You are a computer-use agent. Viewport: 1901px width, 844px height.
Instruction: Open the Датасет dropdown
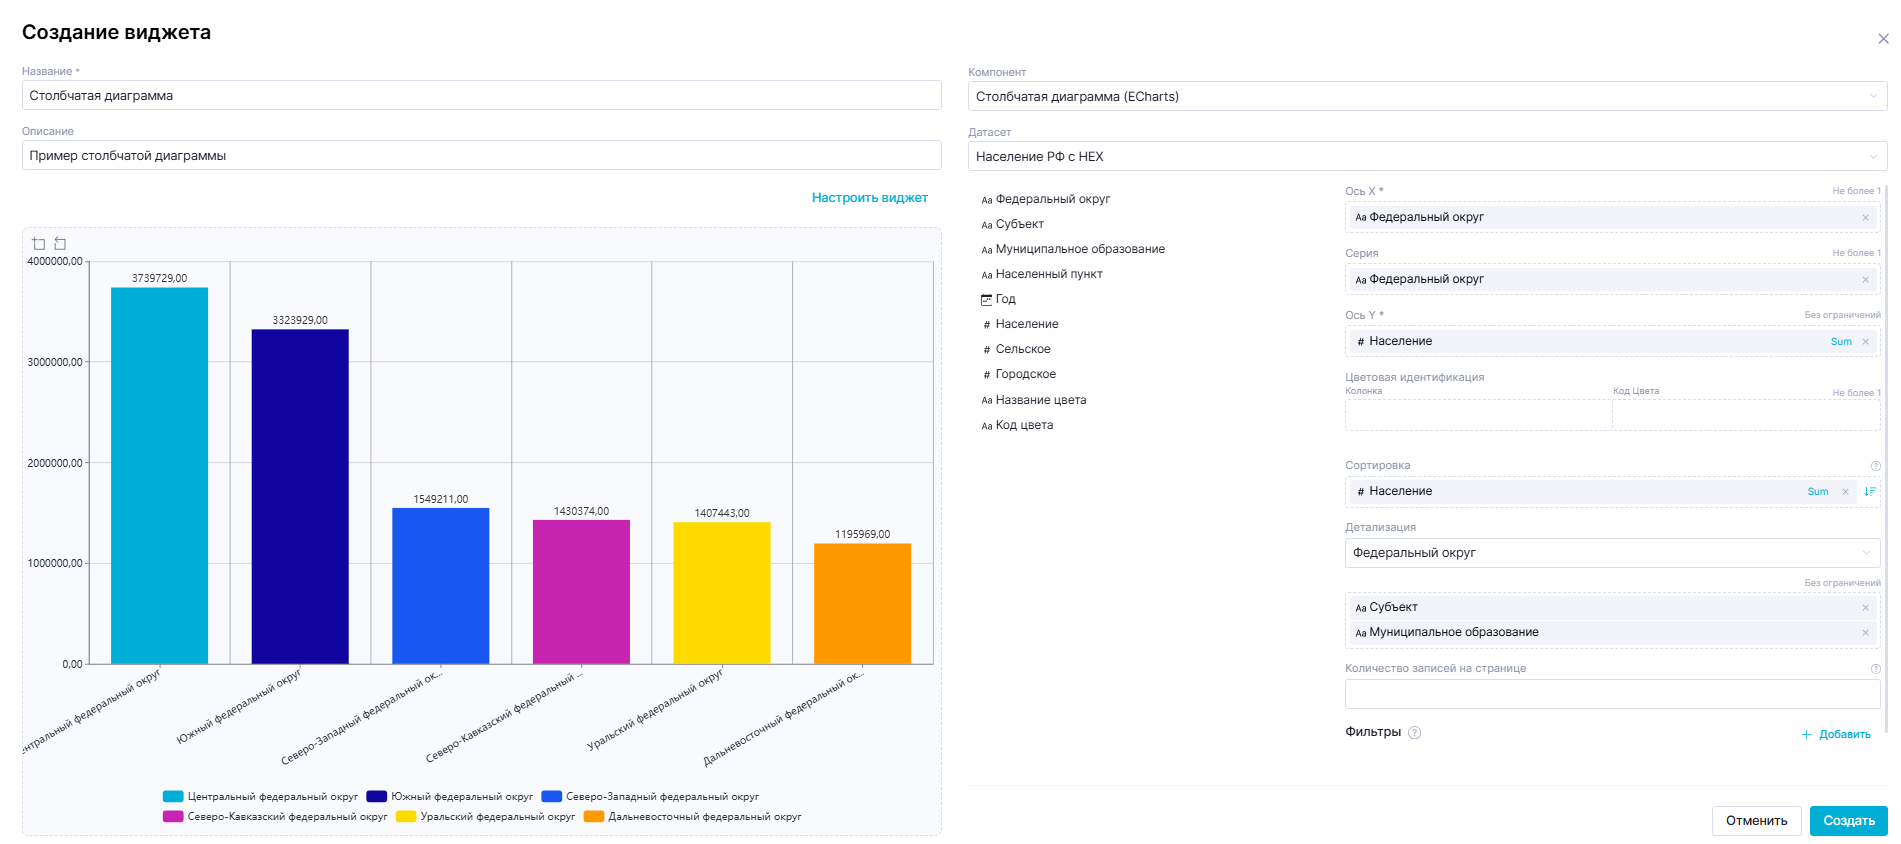1427,156
